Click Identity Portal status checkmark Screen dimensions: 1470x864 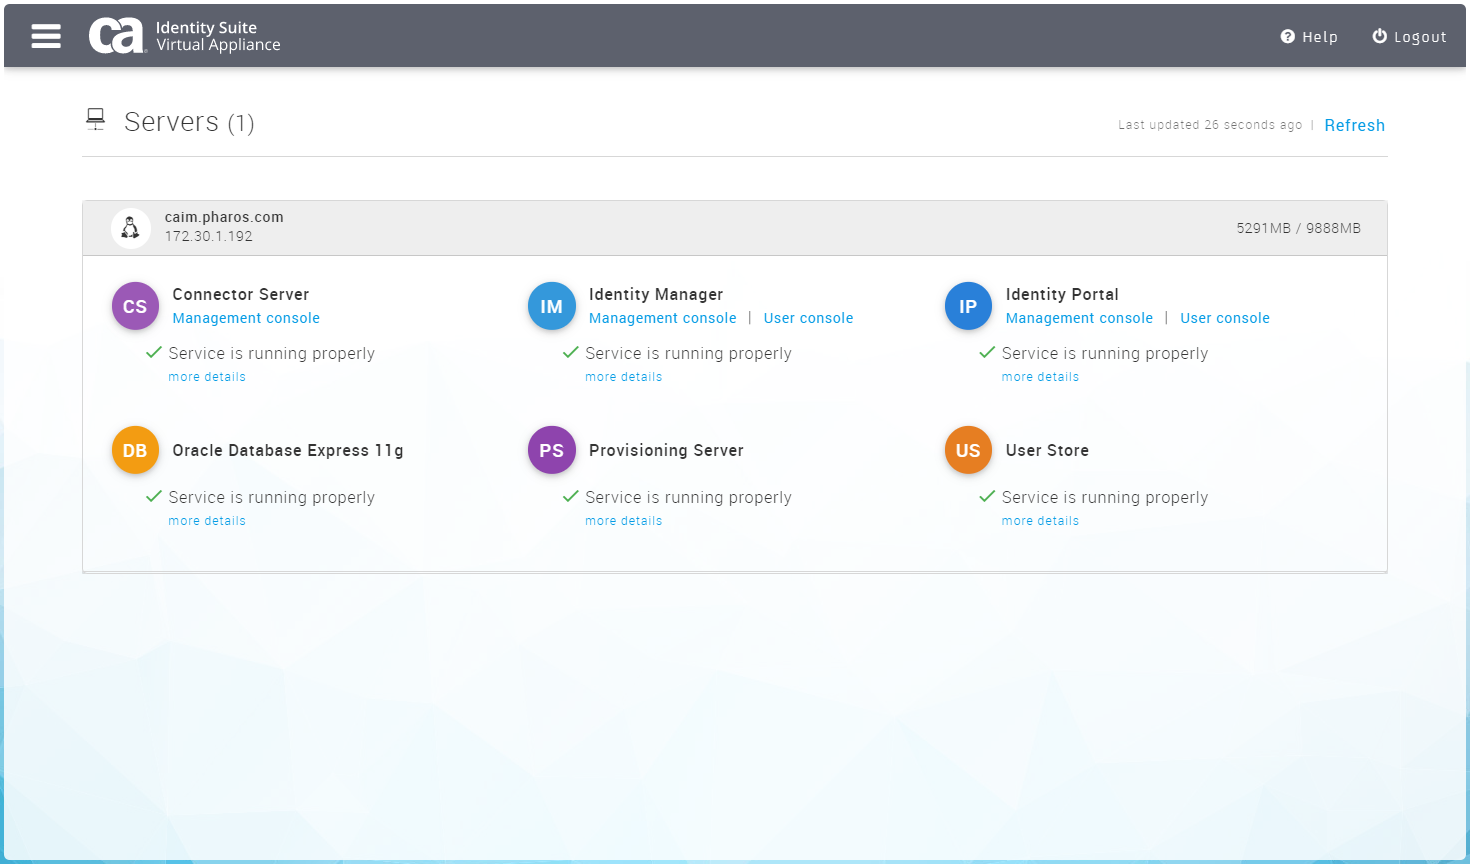click(x=987, y=352)
